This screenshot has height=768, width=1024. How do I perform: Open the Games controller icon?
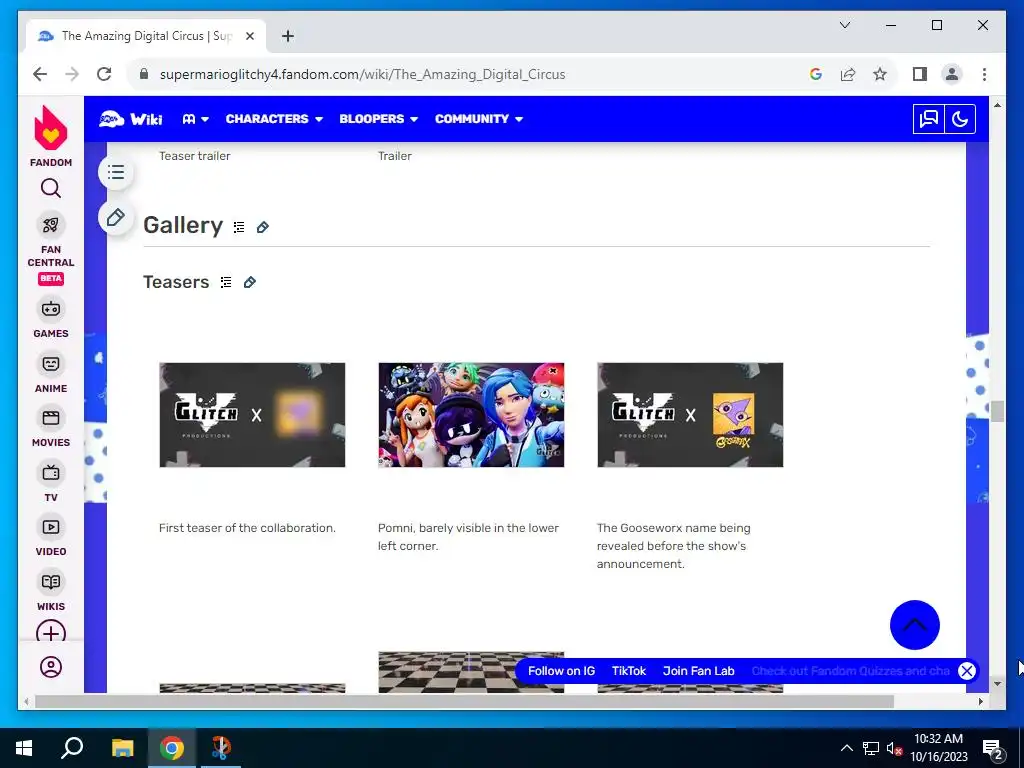pyautogui.click(x=51, y=309)
